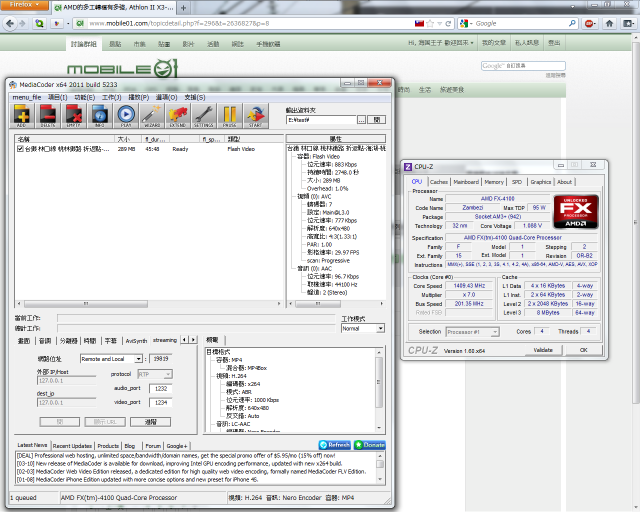The height and width of the screenshot is (512, 640).
Task: Switch to CPU-Z About tab
Action: pos(564,182)
